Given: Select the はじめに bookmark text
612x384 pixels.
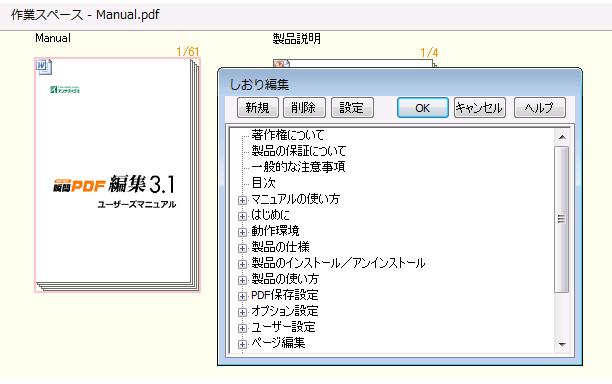Looking at the screenshot, I should 270,215.
